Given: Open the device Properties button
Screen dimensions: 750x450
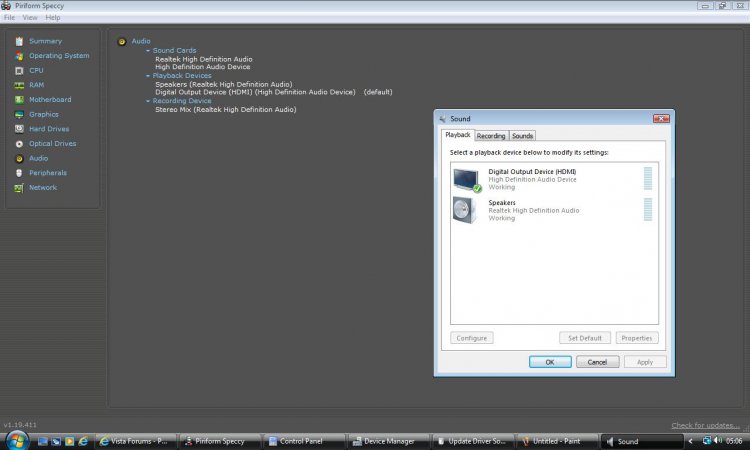Looking at the screenshot, I should (637, 338).
